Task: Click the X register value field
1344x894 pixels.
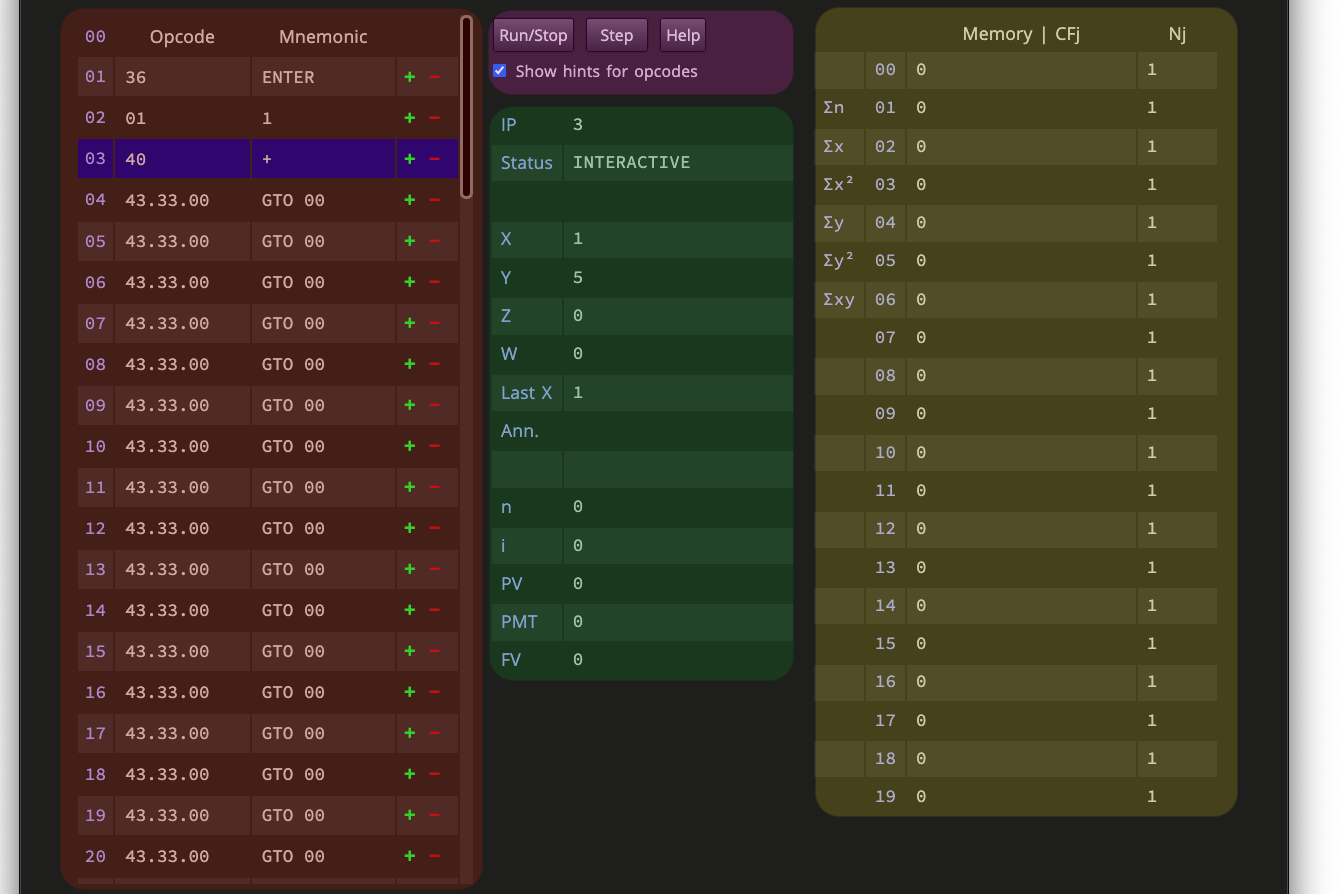Action: click(x=678, y=239)
